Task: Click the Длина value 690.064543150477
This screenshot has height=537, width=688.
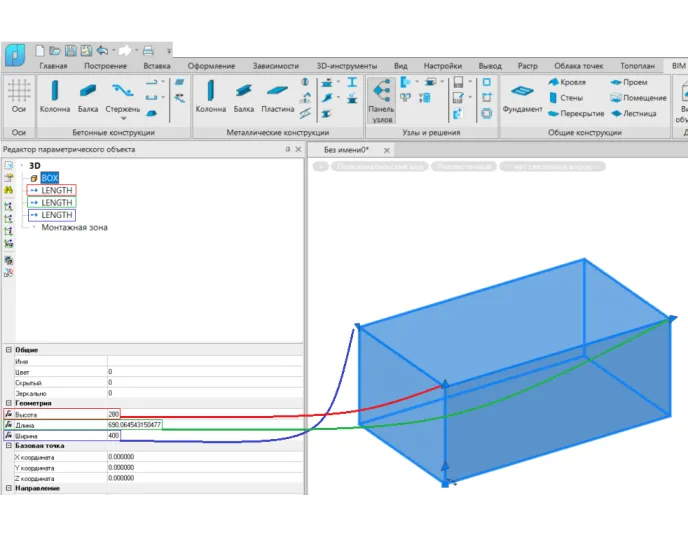Action: coord(134,425)
